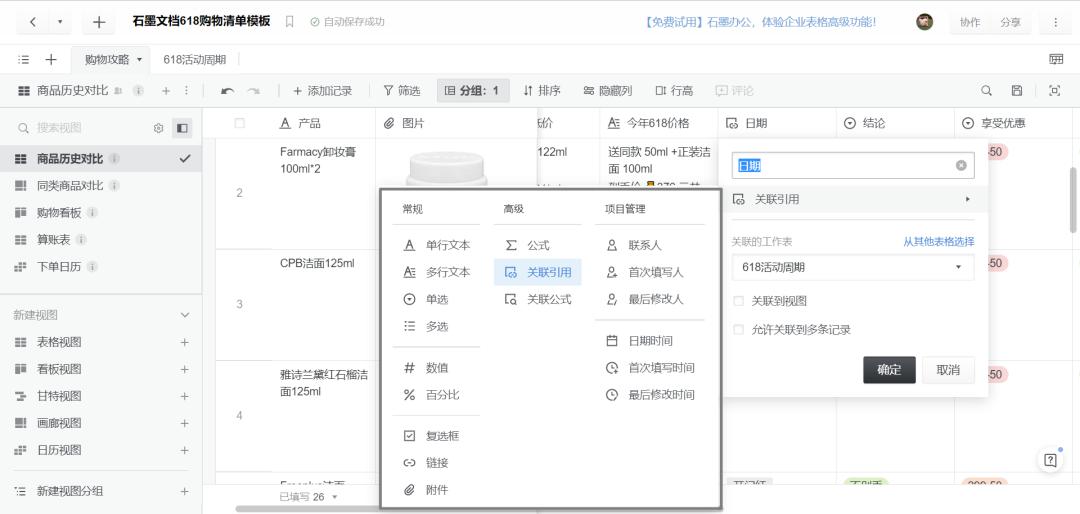Open the 排序 sort tool
1080x514 pixels.
click(x=541, y=90)
